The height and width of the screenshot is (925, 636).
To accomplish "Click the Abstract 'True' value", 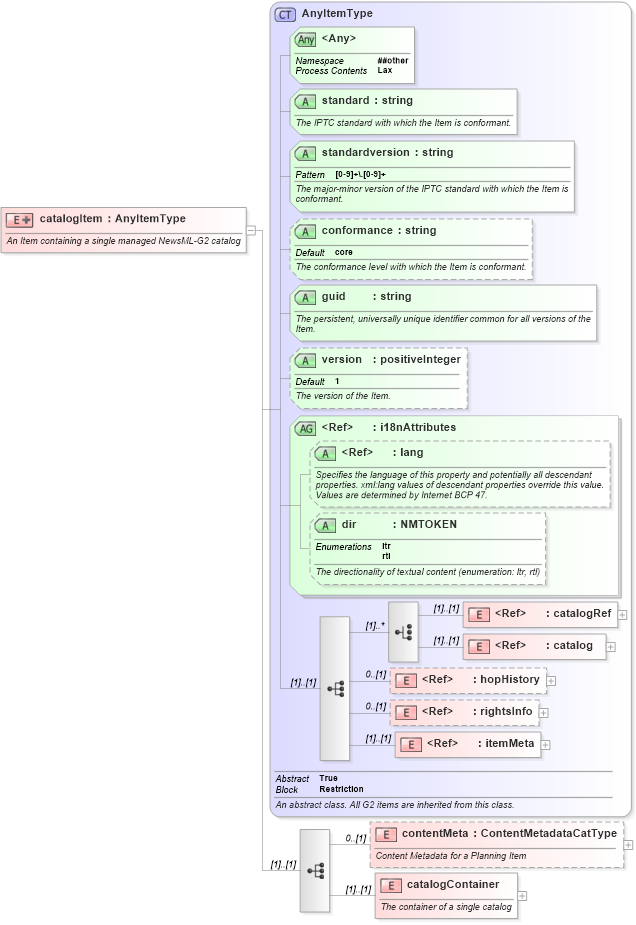I will point(329,778).
